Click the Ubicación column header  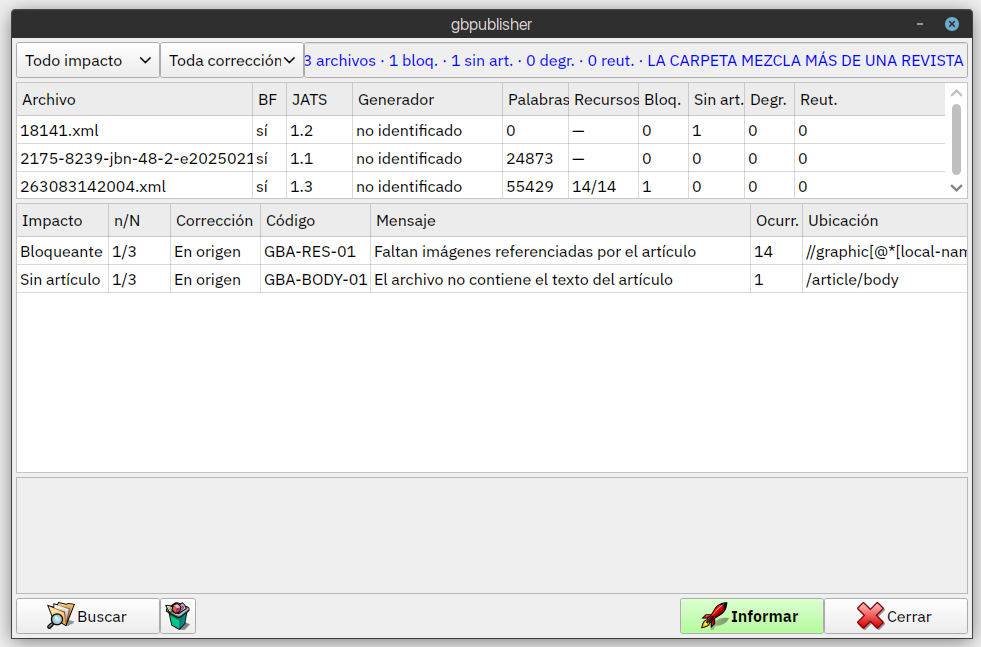(885, 221)
